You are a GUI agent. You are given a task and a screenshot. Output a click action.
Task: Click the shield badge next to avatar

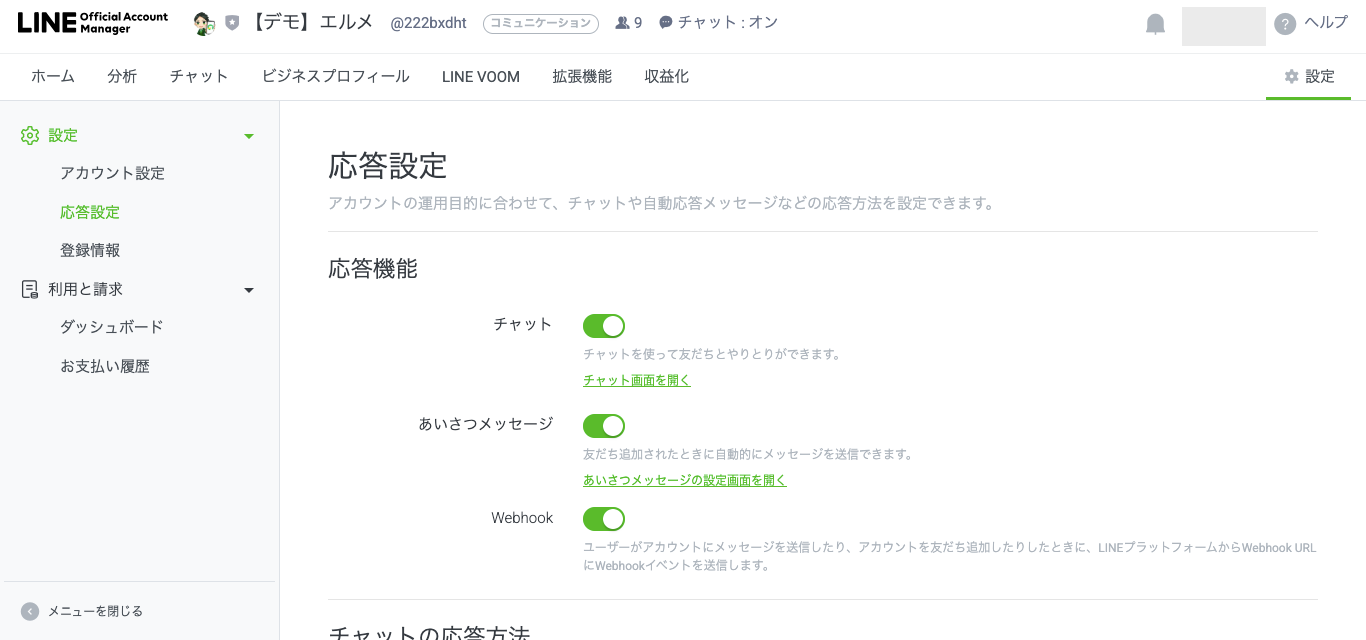pyautogui.click(x=232, y=23)
